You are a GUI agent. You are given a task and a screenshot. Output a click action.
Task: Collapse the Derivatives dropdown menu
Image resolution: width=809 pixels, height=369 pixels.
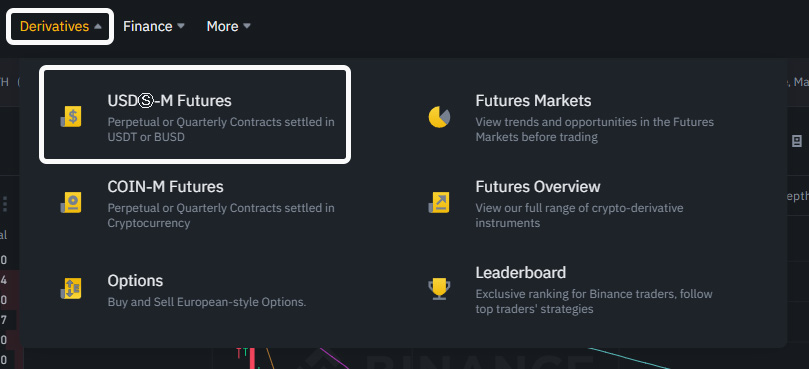tap(60, 26)
